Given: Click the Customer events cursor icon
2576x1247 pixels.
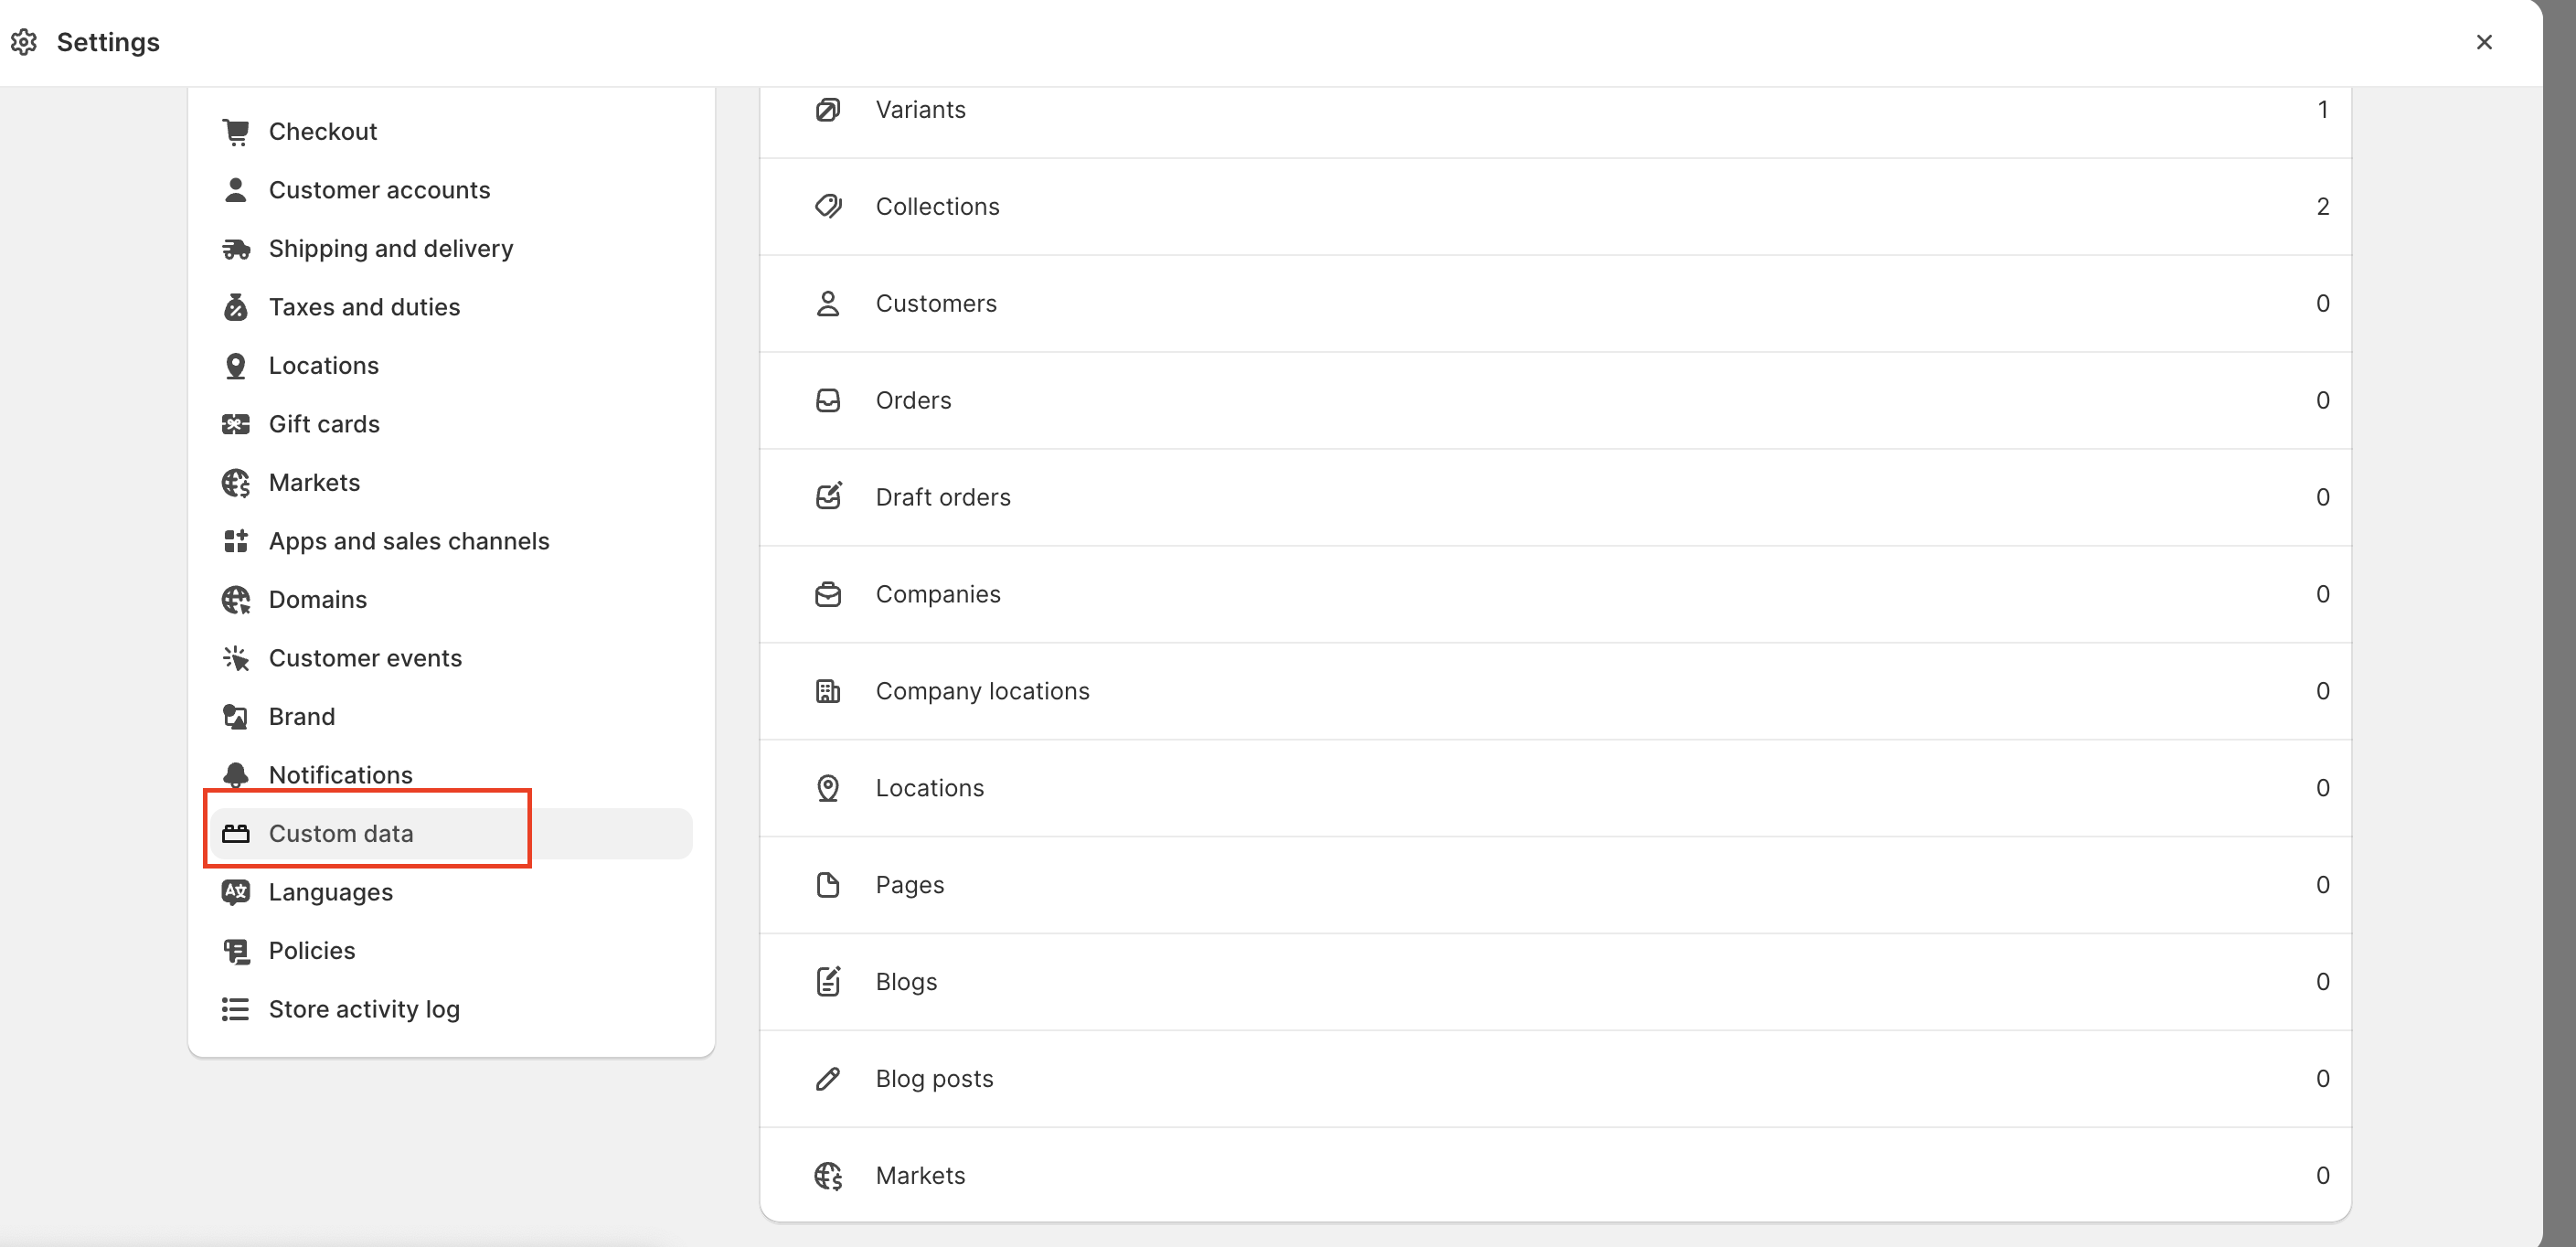Looking at the screenshot, I should coord(236,658).
